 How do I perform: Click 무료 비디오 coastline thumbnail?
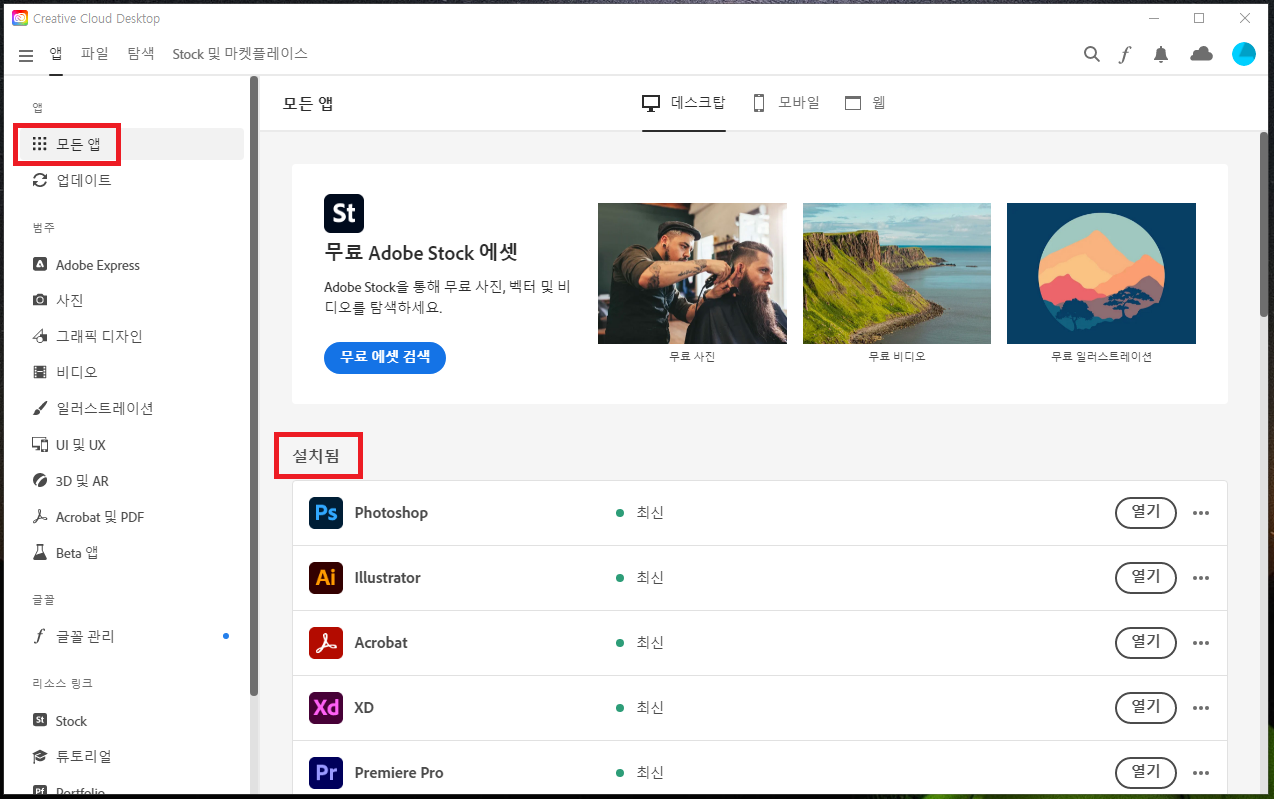[x=897, y=273]
